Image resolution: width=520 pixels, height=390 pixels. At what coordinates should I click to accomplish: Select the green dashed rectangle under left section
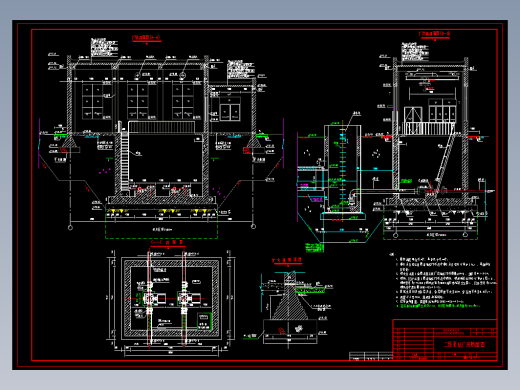click(162, 225)
